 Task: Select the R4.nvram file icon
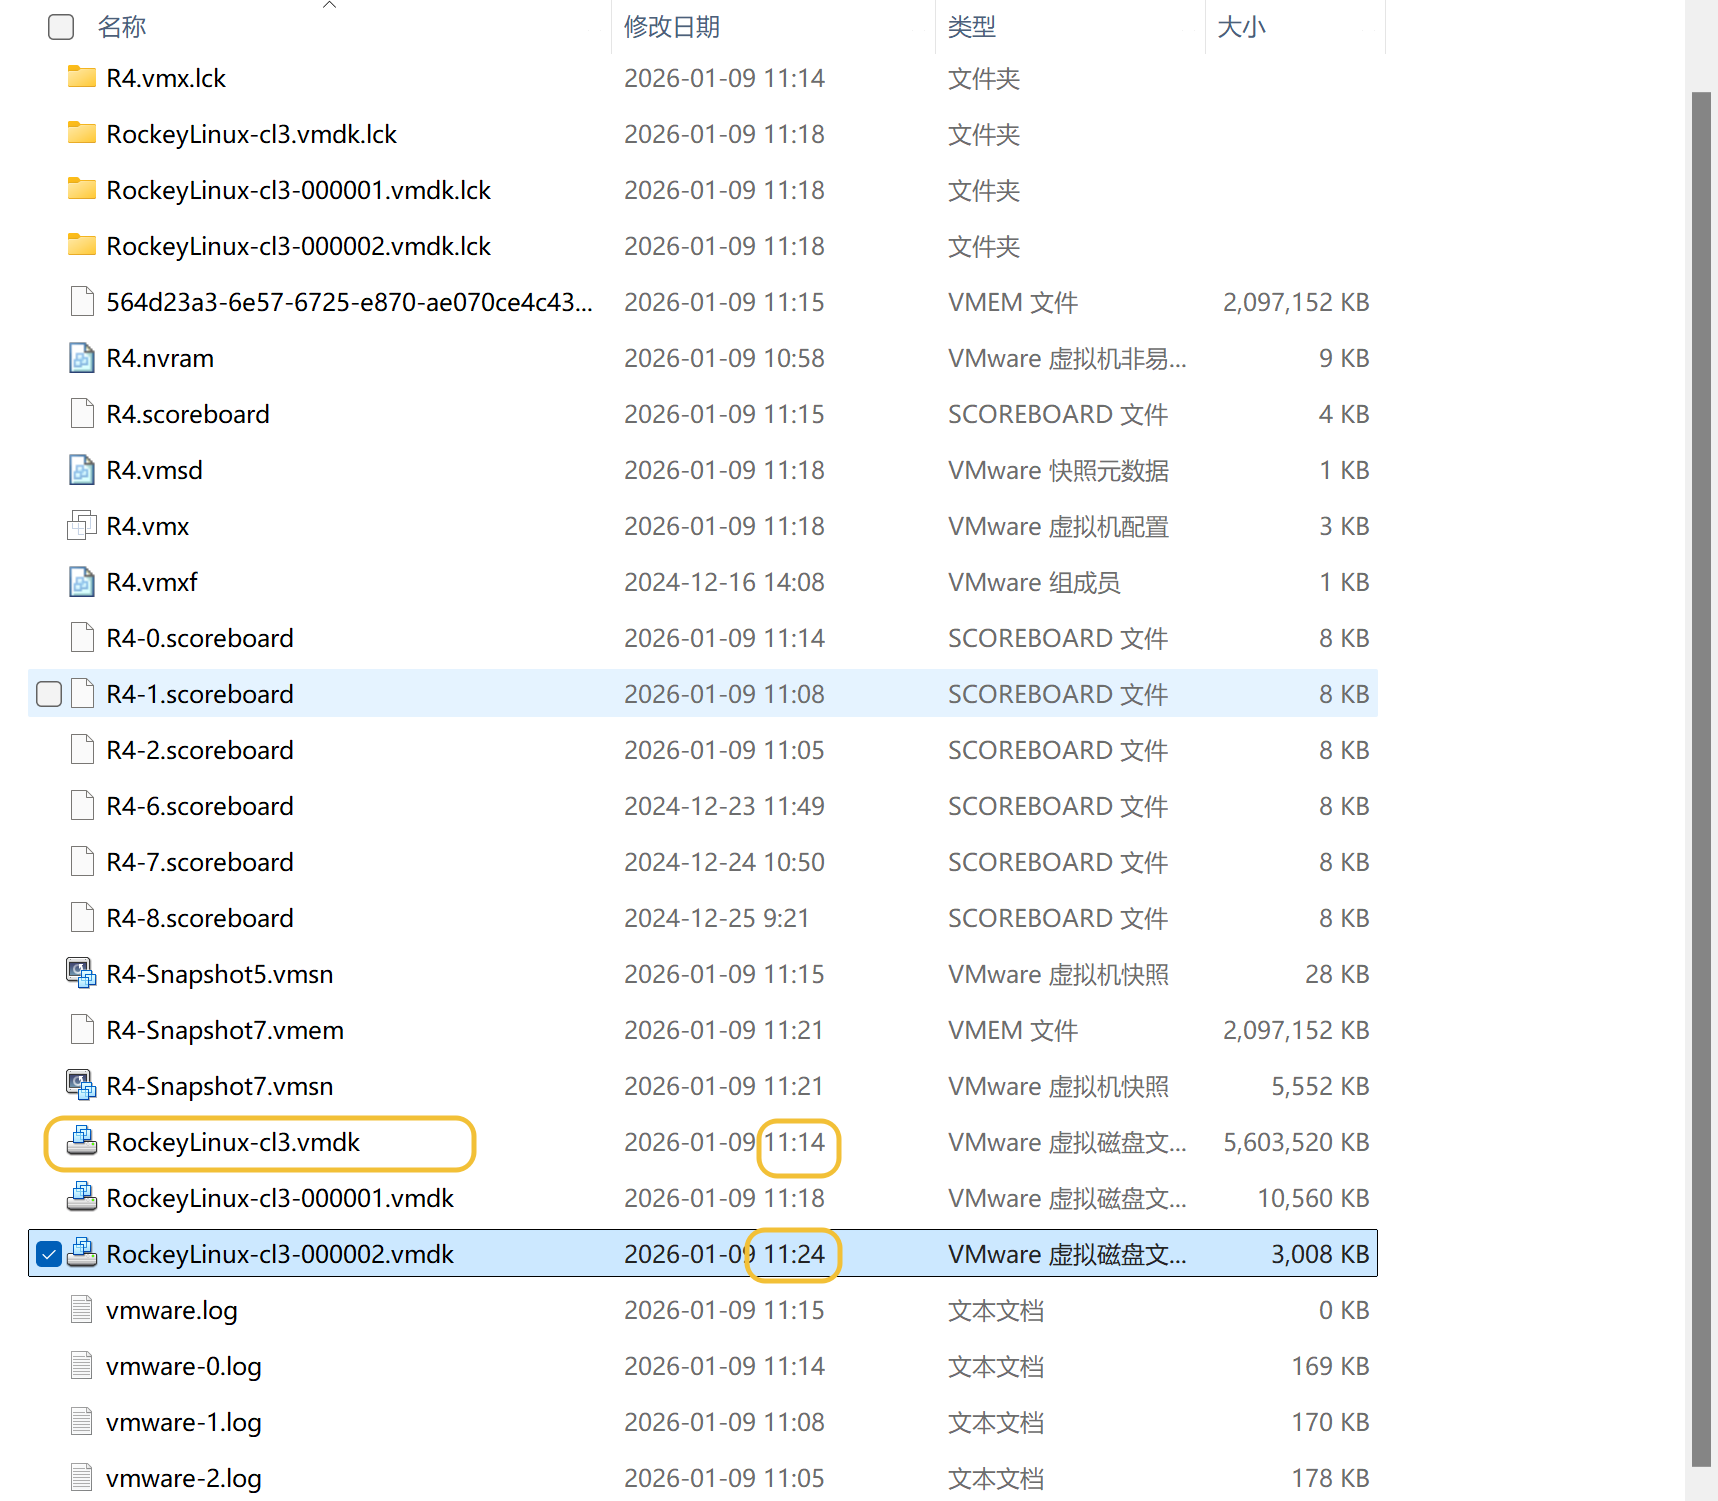81,358
